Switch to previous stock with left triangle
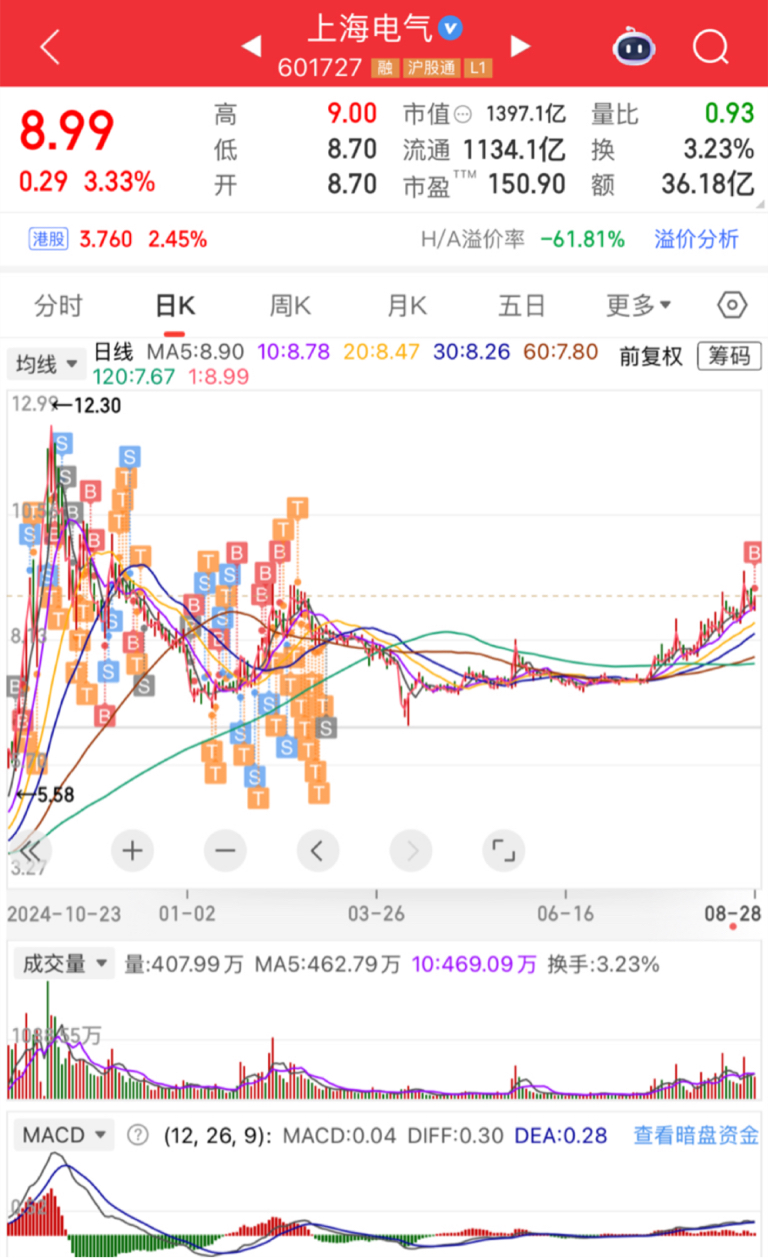The height and width of the screenshot is (1258, 768). point(251,46)
